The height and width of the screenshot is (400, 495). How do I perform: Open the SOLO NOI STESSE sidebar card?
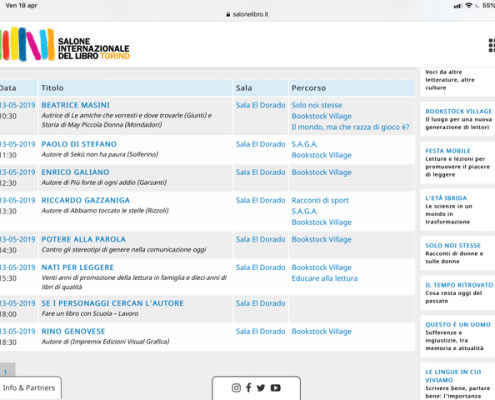[x=458, y=253]
